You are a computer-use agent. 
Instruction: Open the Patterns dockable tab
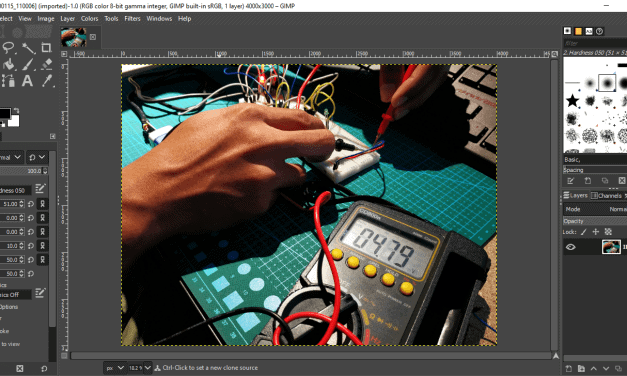pos(578,31)
